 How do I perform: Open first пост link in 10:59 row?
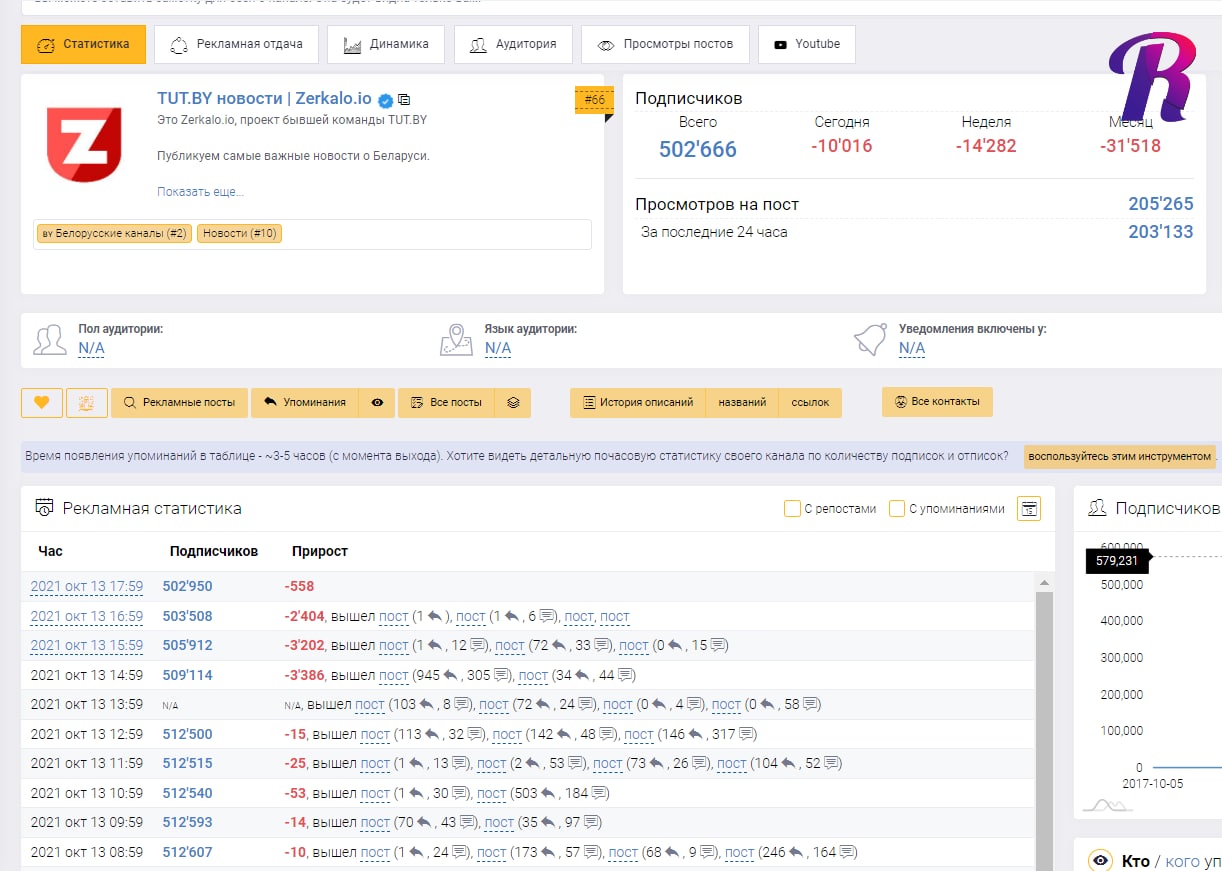click(375, 794)
